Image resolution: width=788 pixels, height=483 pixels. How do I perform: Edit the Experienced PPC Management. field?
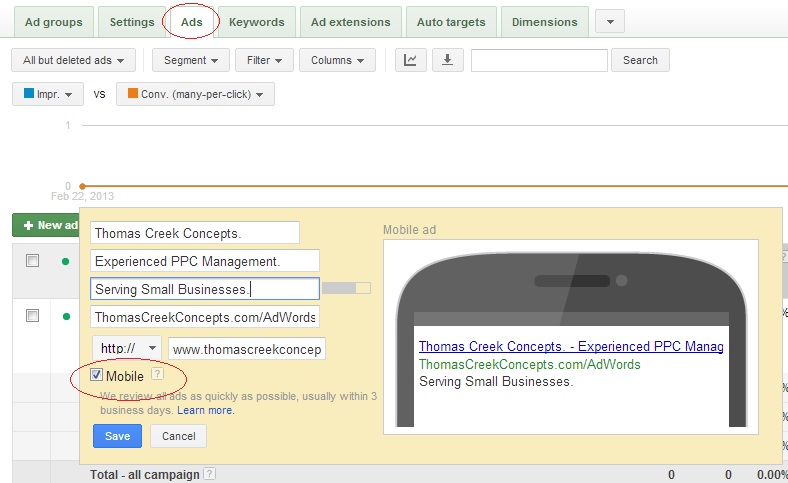click(x=205, y=261)
